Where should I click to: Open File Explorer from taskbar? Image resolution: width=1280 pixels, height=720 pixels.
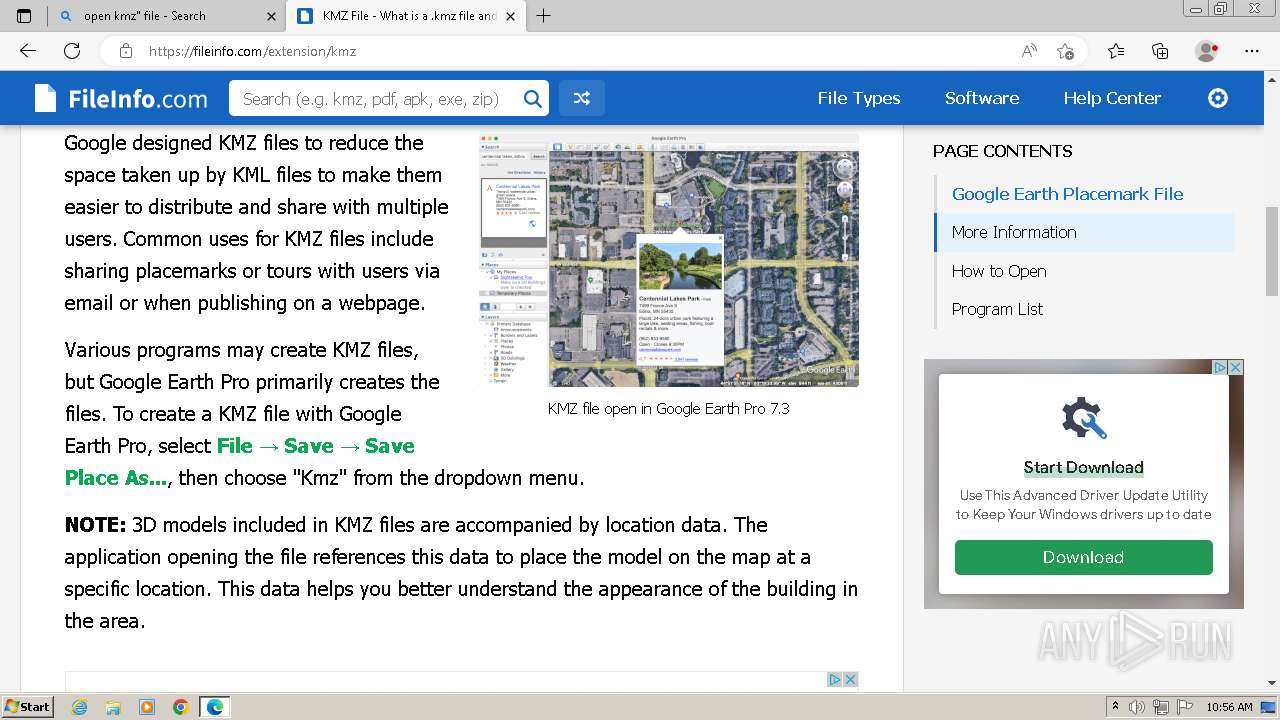pos(113,707)
